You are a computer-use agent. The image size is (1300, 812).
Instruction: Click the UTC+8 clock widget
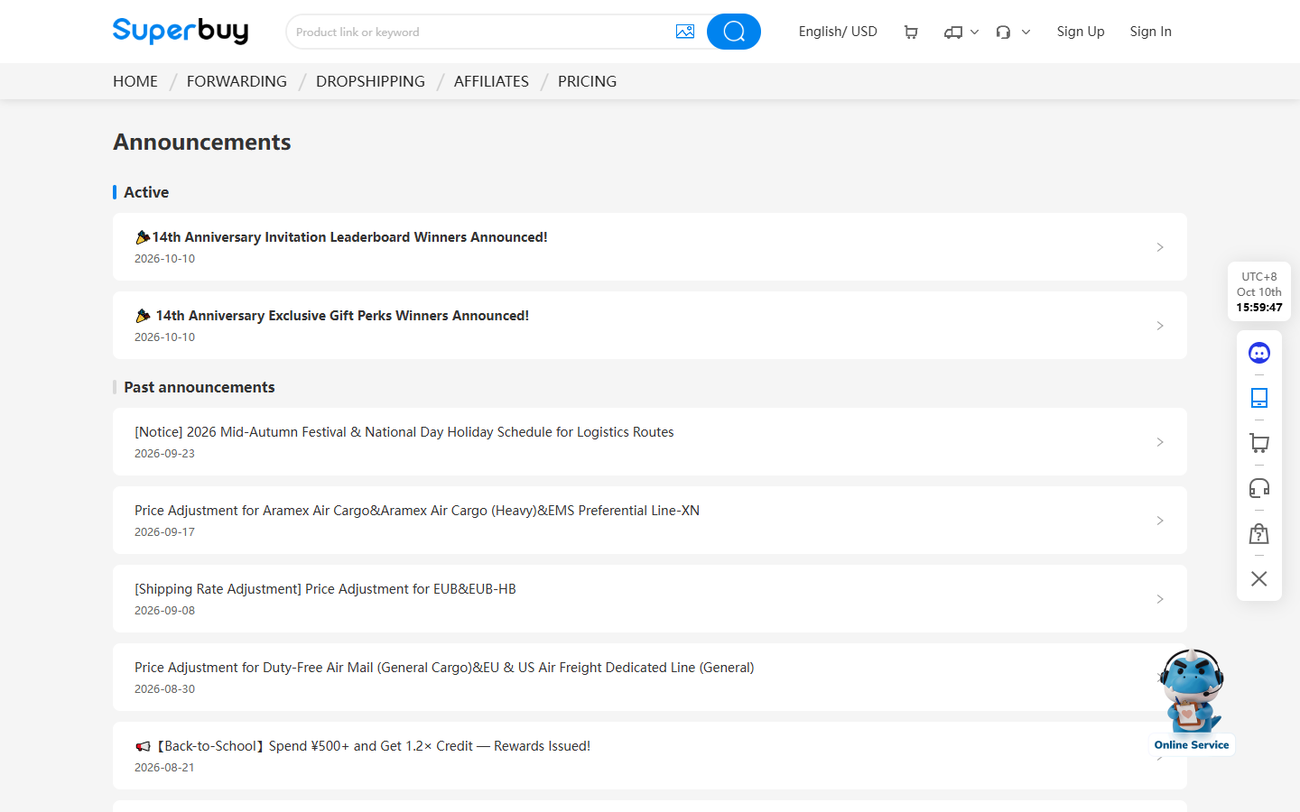1259,292
